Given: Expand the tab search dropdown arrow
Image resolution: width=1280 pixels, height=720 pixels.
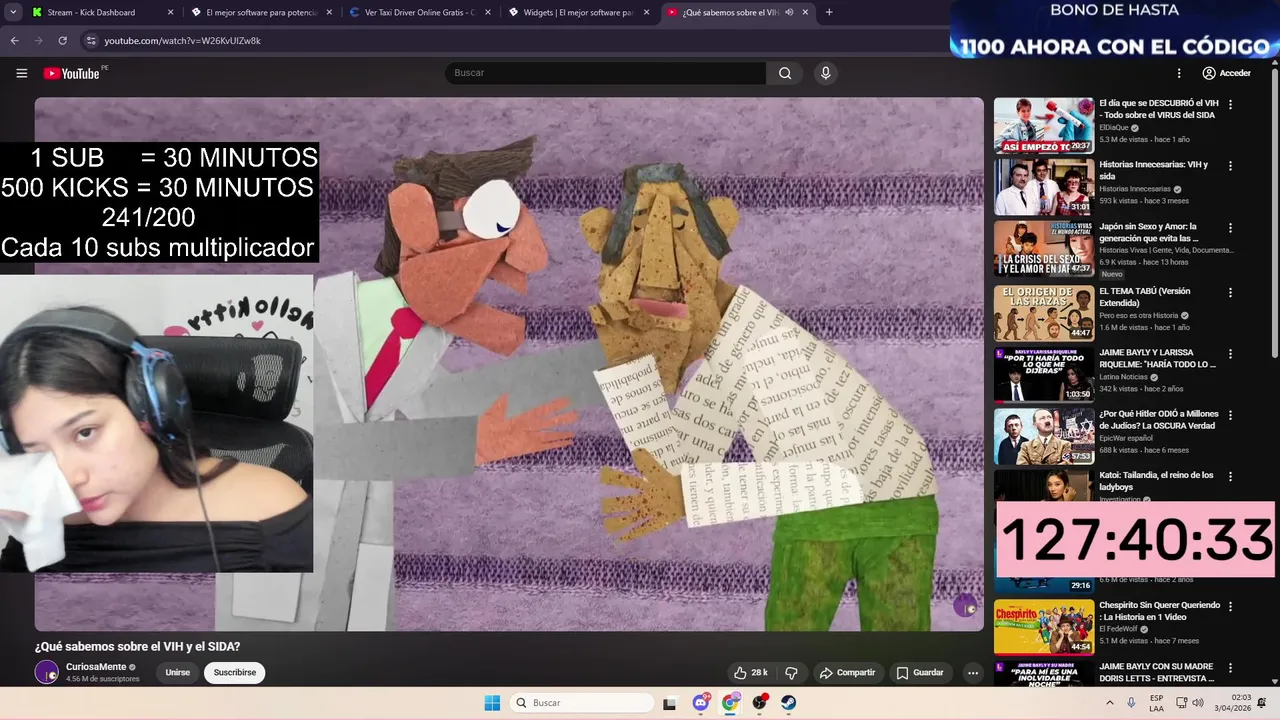Looking at the screenshot, I should click(x=14, y=12).
